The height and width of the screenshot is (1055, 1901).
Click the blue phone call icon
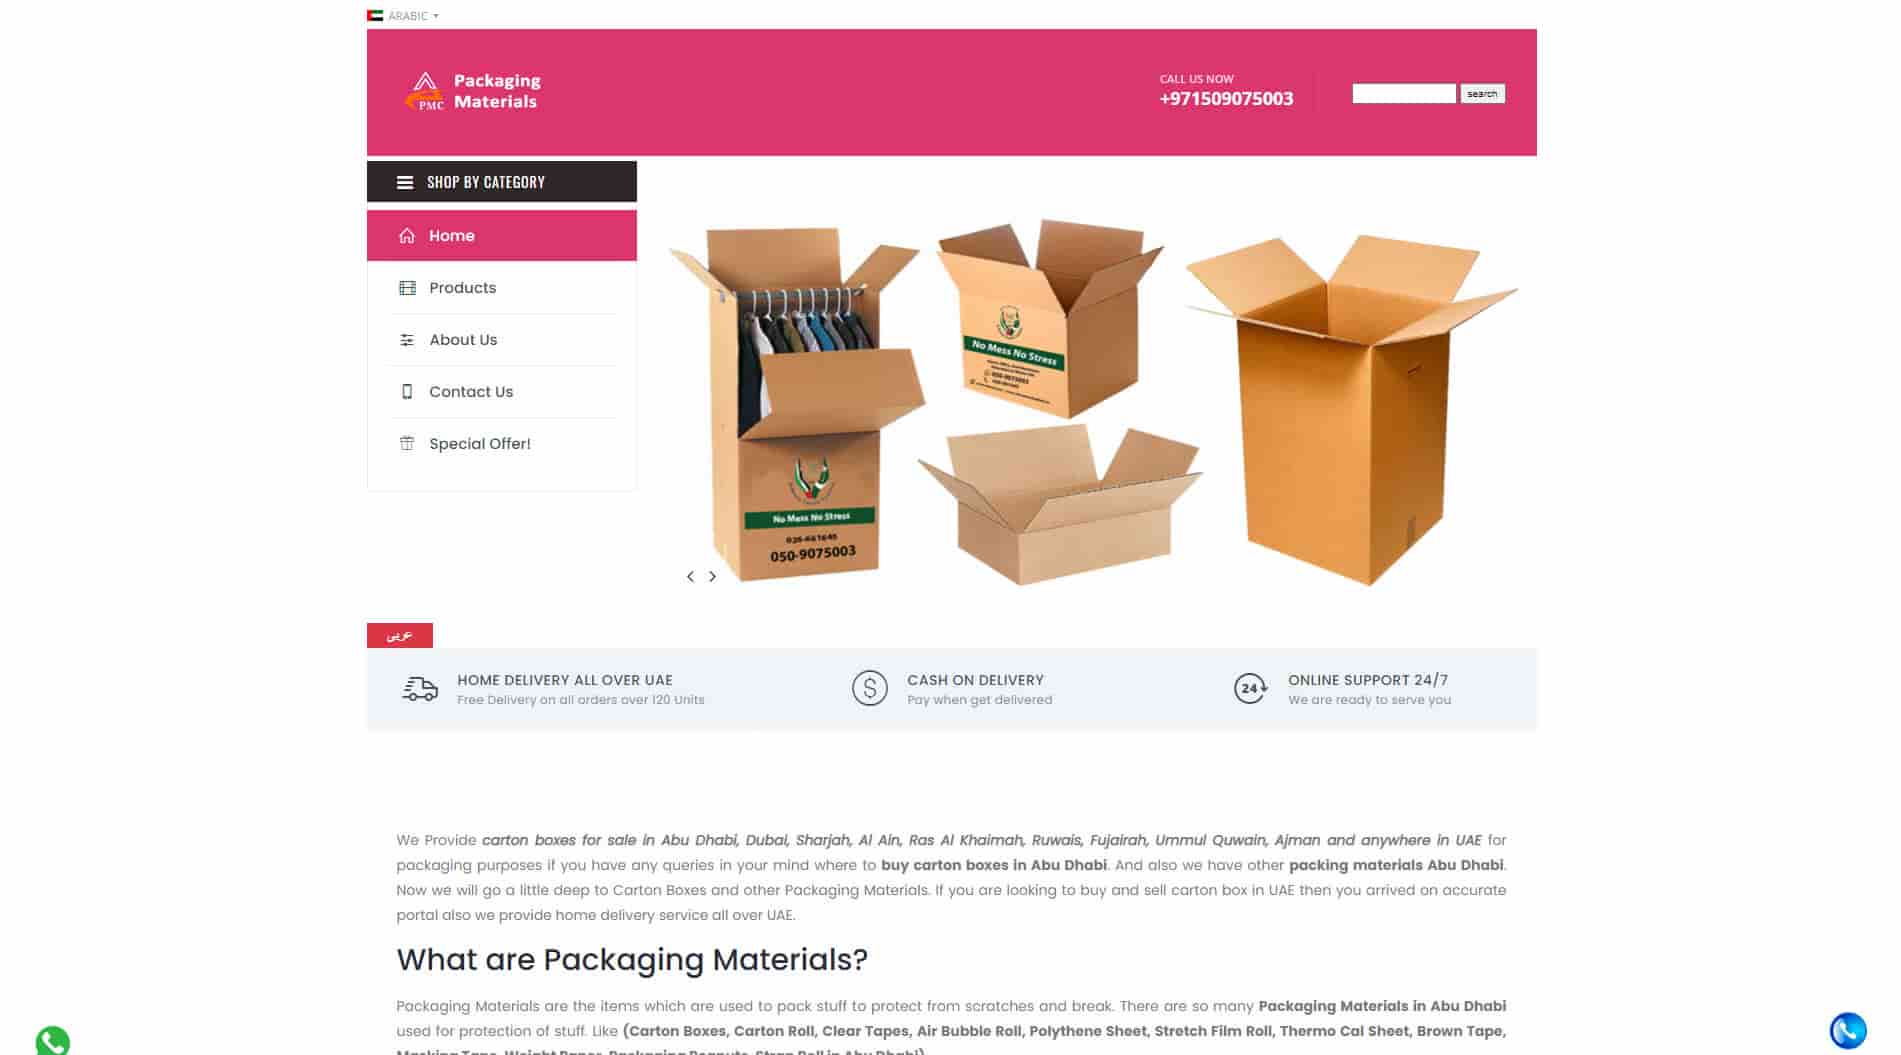[x=1847, y=1030]
